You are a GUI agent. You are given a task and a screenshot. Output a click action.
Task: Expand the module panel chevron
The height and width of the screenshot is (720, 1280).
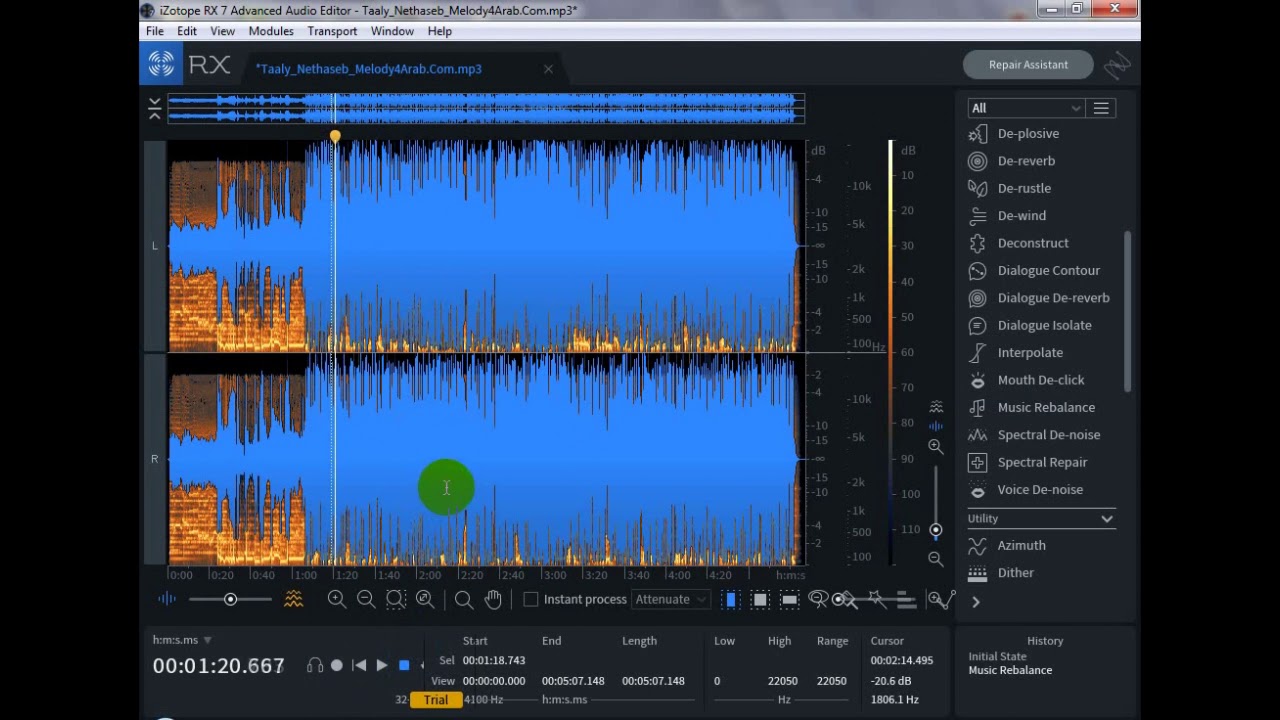pyautogui.click(x=976, y=602)
